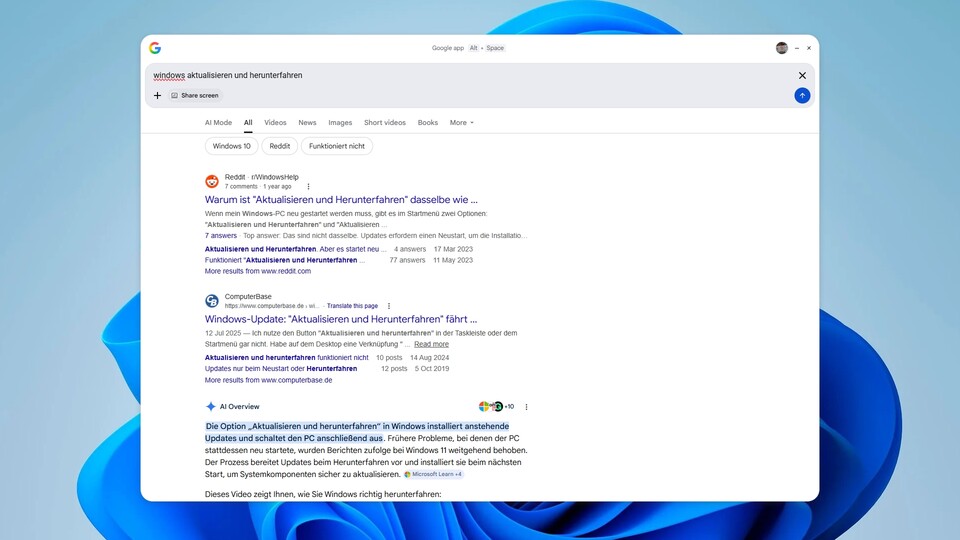The width and height of the screenshot is (960, 540).
Task: Open Reddit result three-dot options
Action: [308, 186]
